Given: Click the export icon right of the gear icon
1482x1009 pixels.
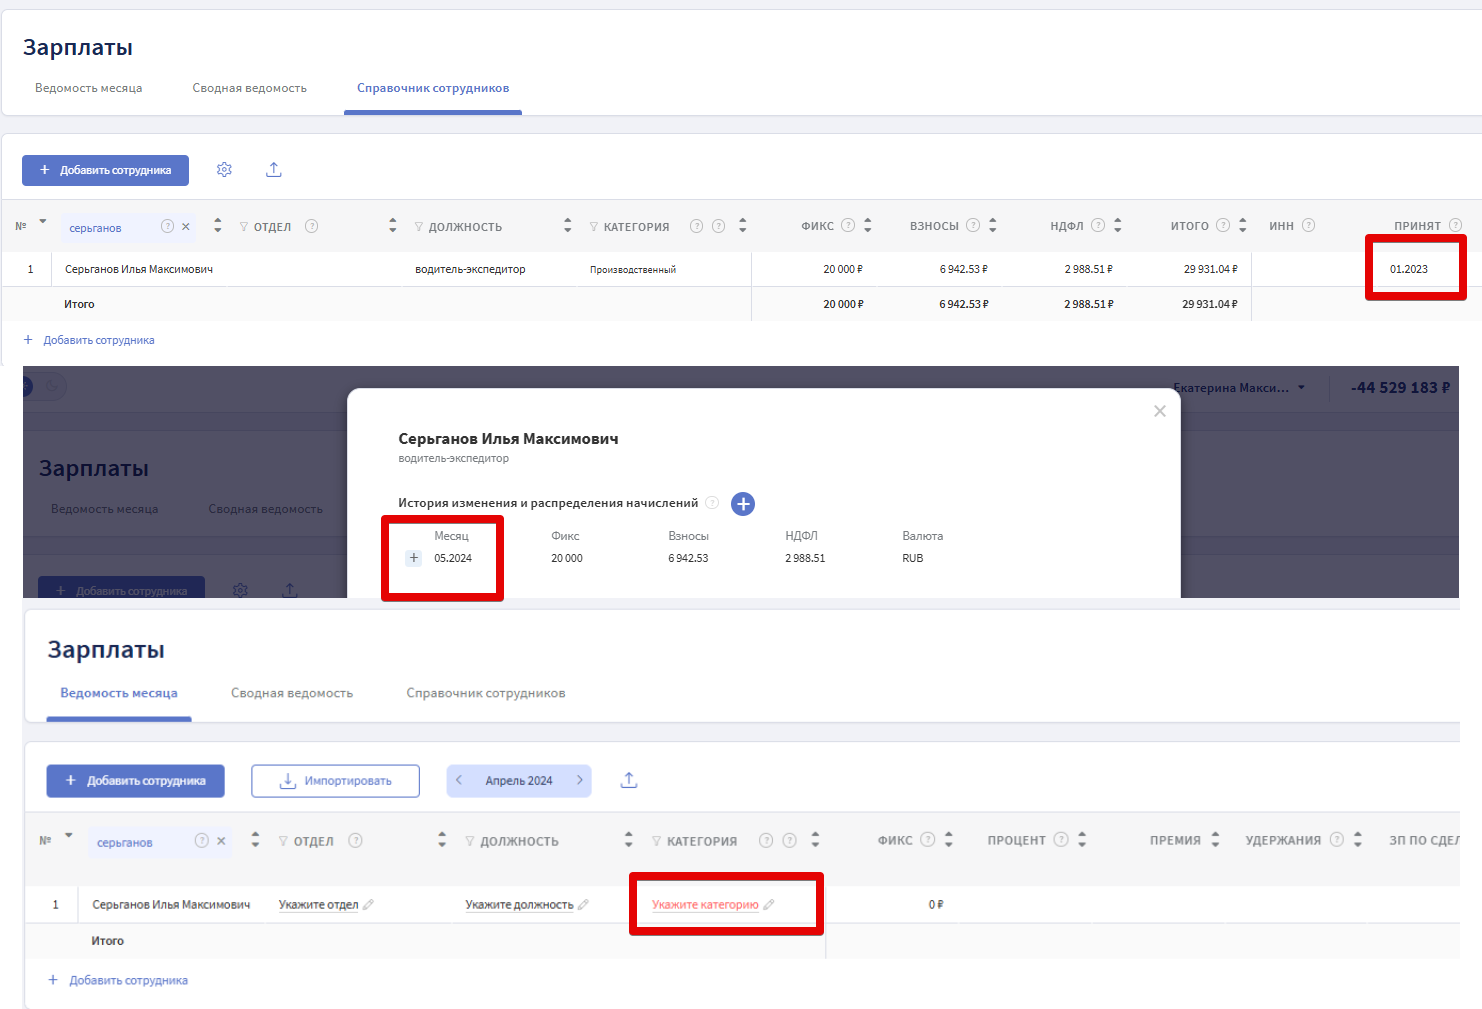Looking at the screenshot, I should pyautogui.click(x=274, y=170).
